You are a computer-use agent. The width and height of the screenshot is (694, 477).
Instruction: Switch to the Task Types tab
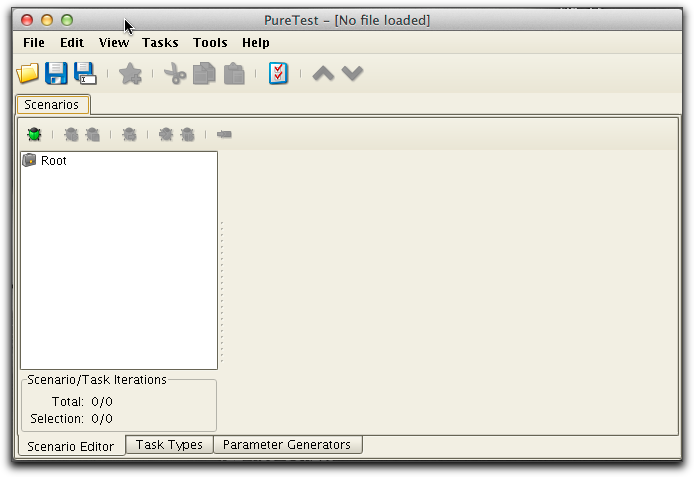[x=169, y=444]
